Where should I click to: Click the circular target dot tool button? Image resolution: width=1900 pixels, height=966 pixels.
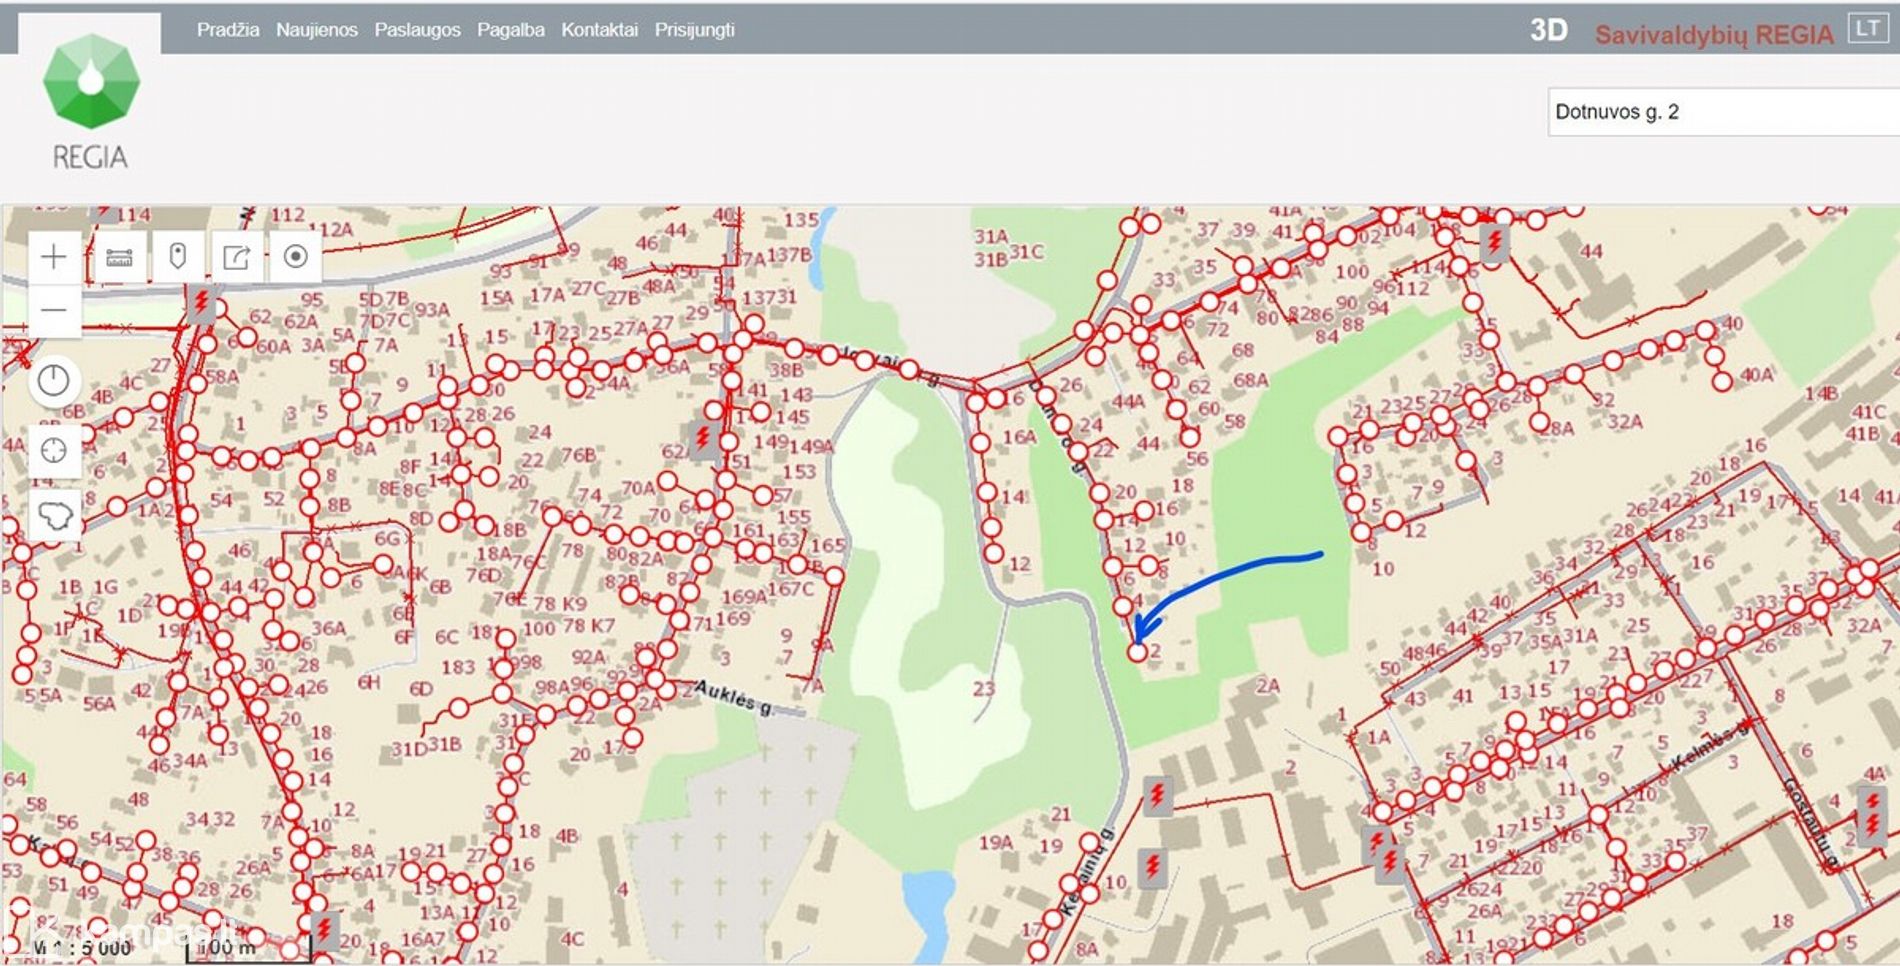tap(295, 257)
